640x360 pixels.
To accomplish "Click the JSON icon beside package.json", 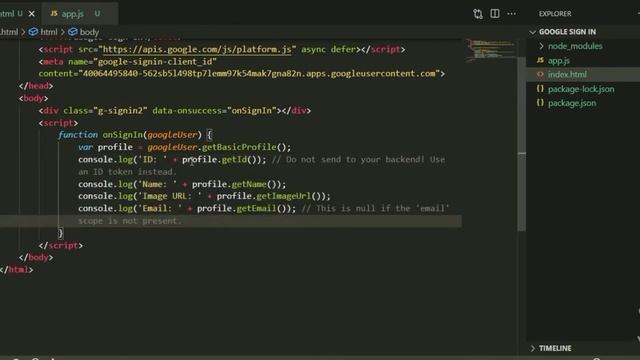I will (x=540, y=102).
